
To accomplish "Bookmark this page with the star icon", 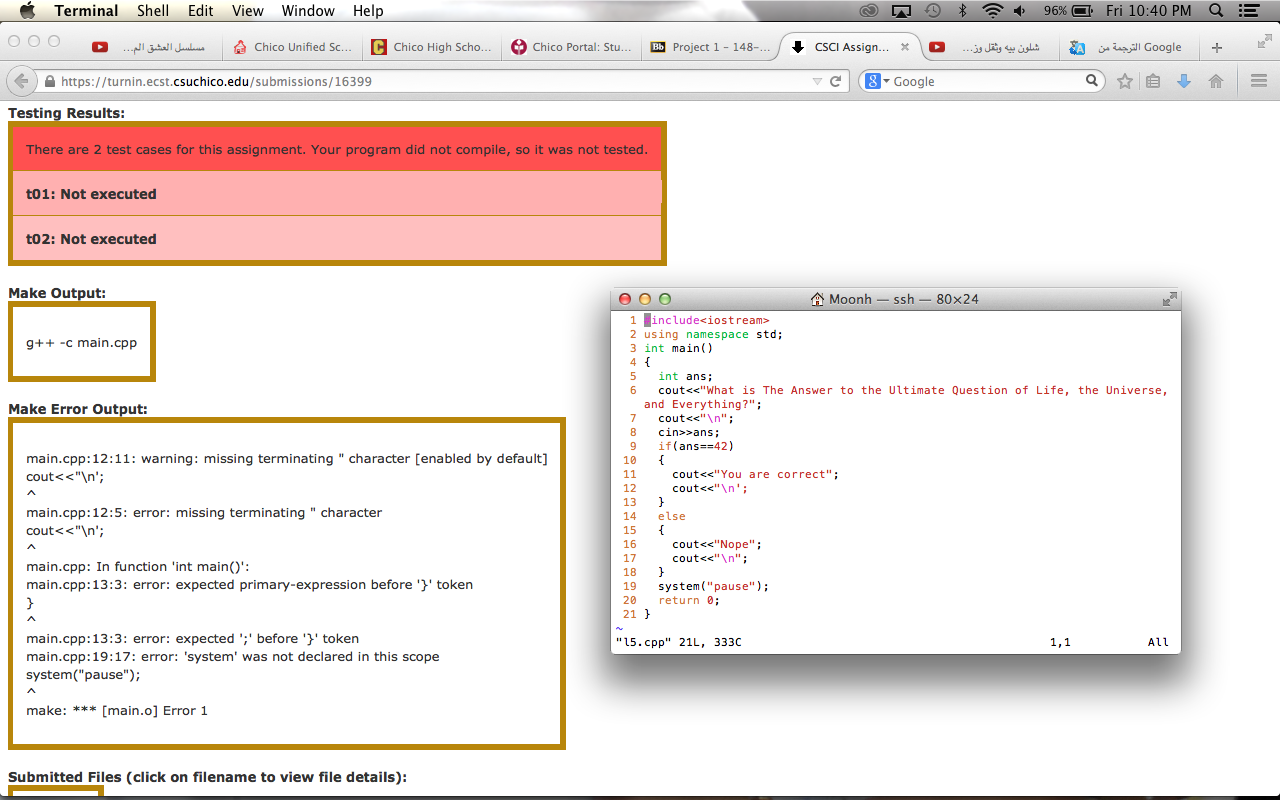I will tap(1125, 81).
